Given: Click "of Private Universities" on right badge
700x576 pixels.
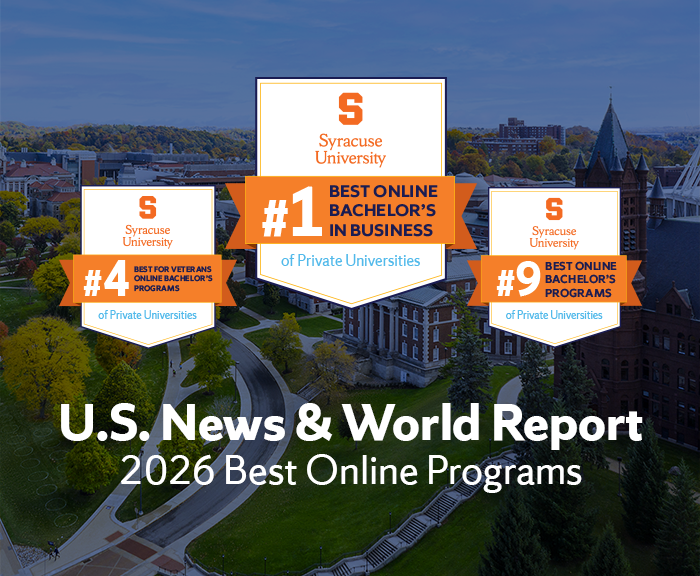Looking at the screenshot, I should click(x=554, y=315).
